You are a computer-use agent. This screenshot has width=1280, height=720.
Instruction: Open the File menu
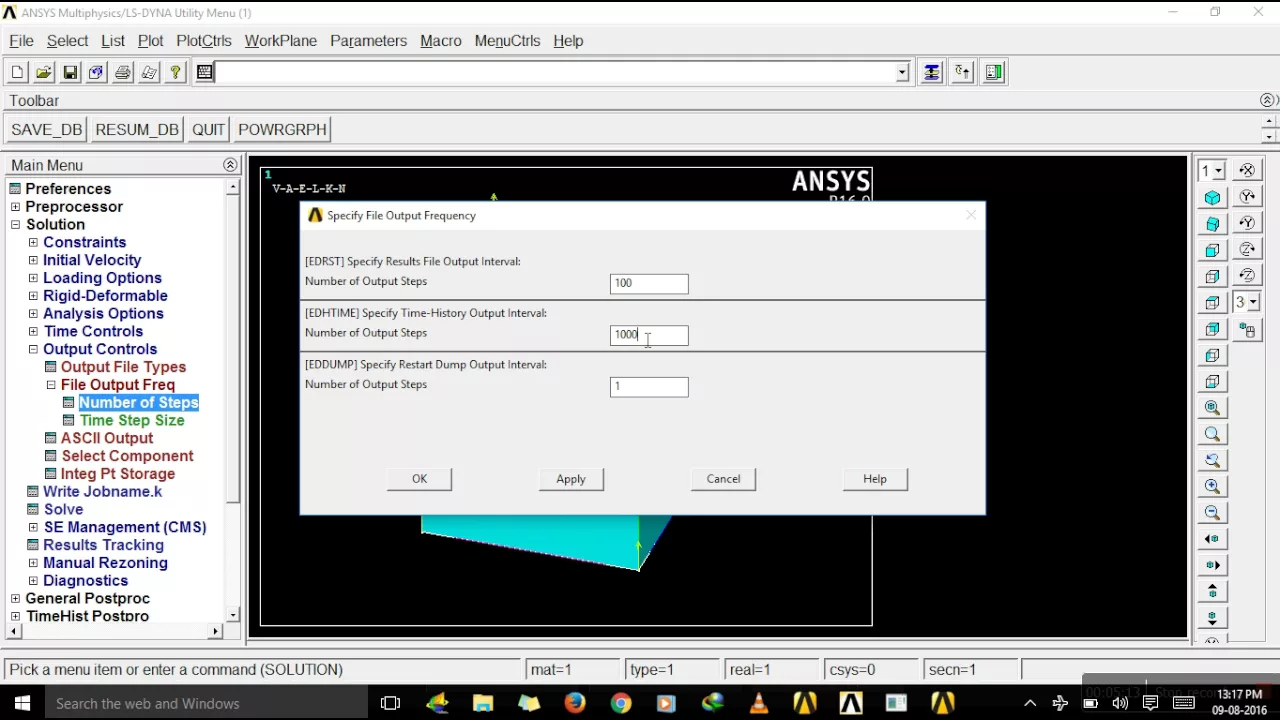tap(21, 41)
